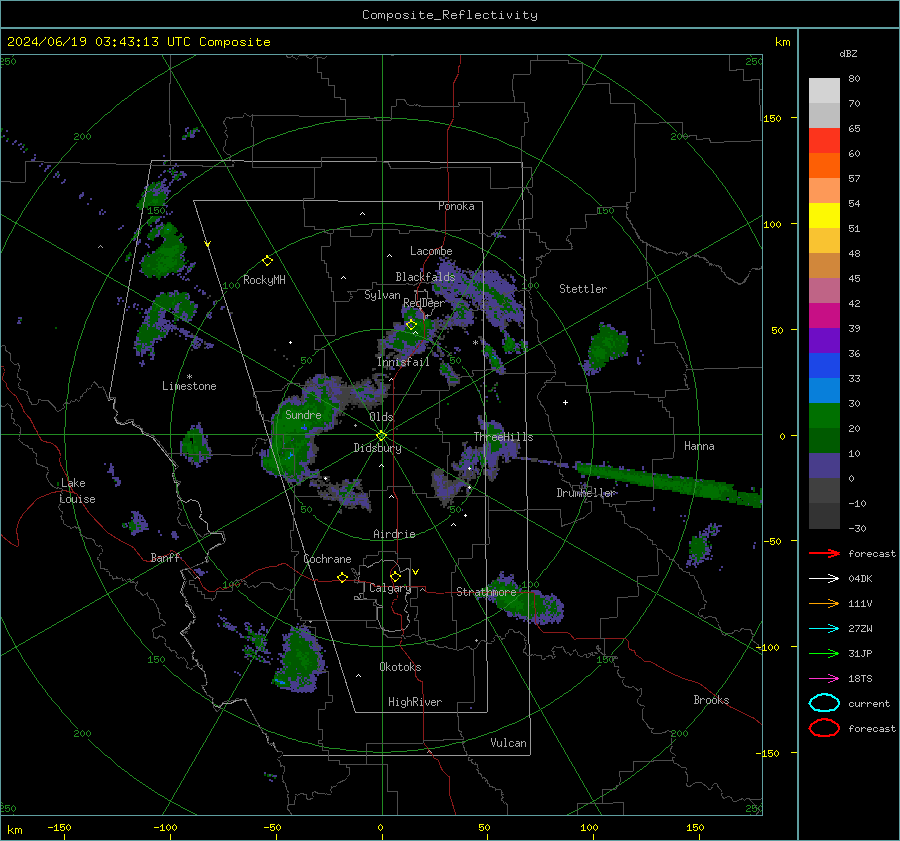The width and height of the screenshot is (900, 841).
Task: Select the yellow diamond marker above RockyMH
Action: (267, 261)
